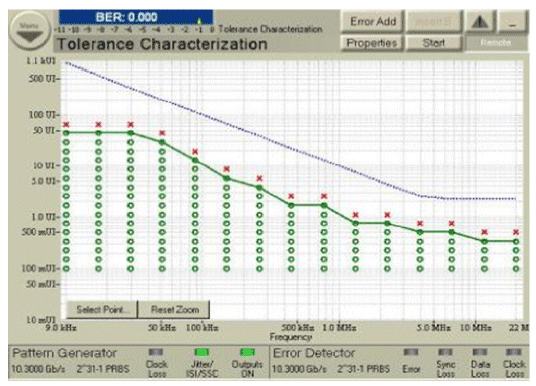The height and width of the screenshot is (386, 536).
Task: Toggle the Outputs ON indicator
Action: click(247, 352)
